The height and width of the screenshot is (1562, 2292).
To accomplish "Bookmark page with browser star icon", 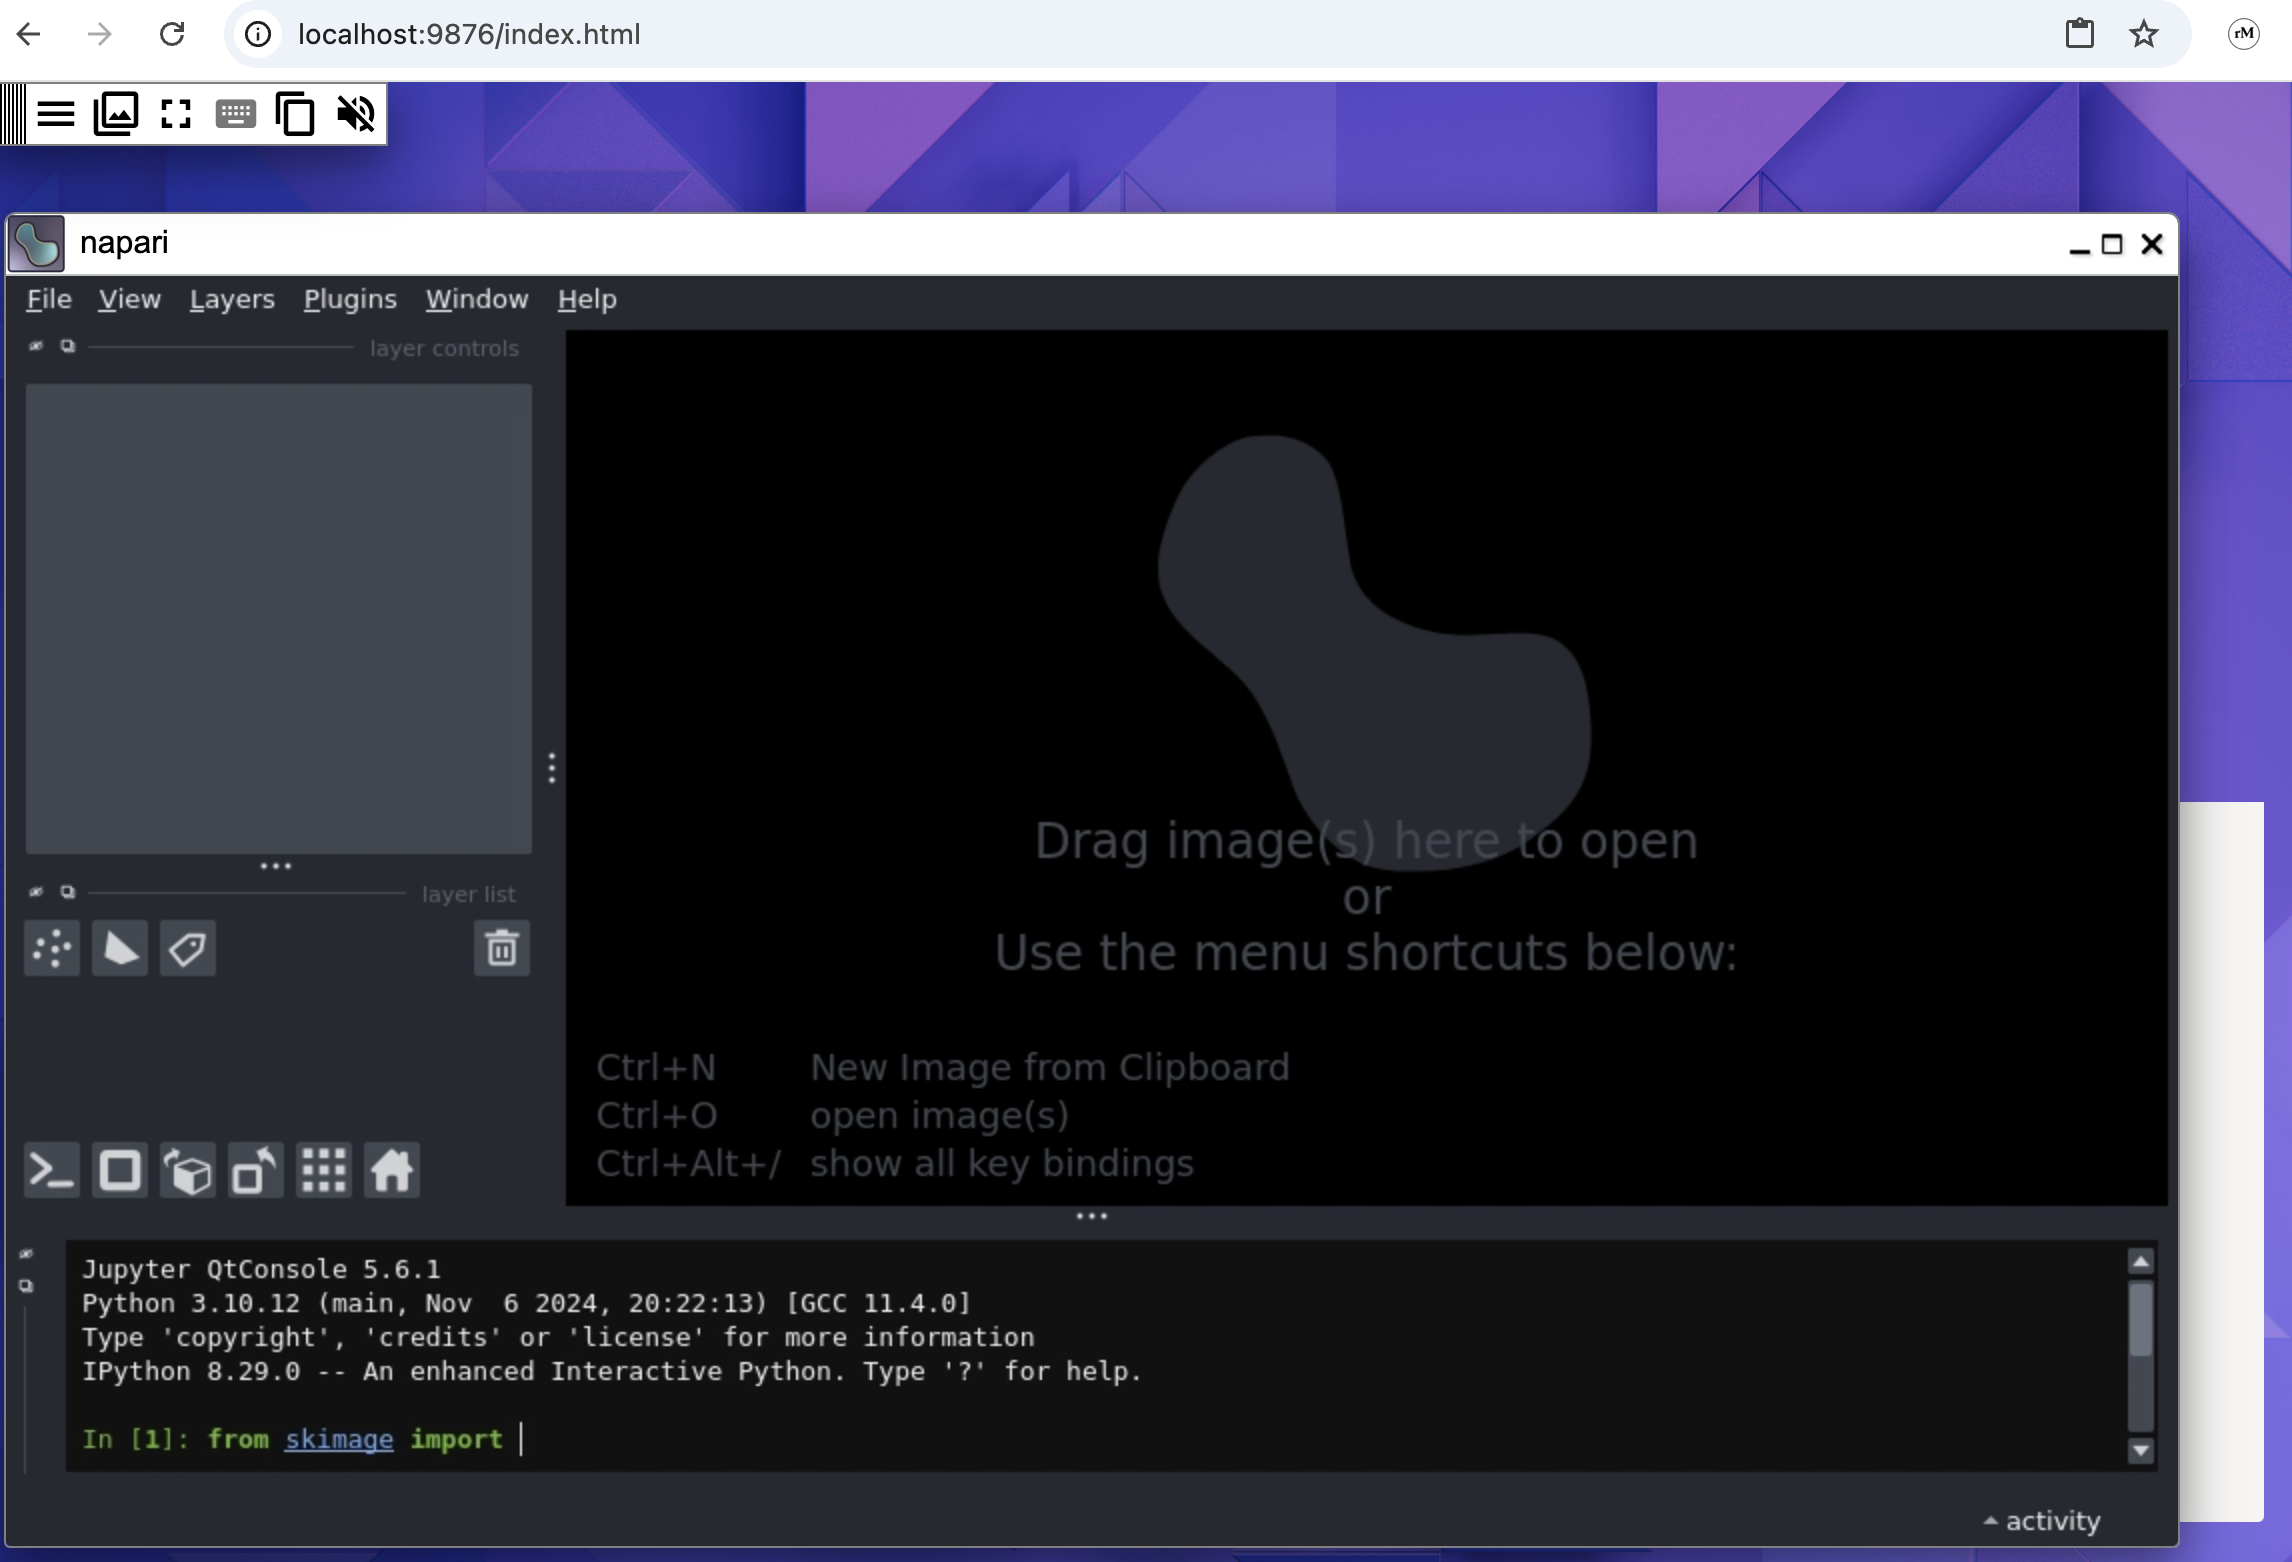I will coord(2143,34).
